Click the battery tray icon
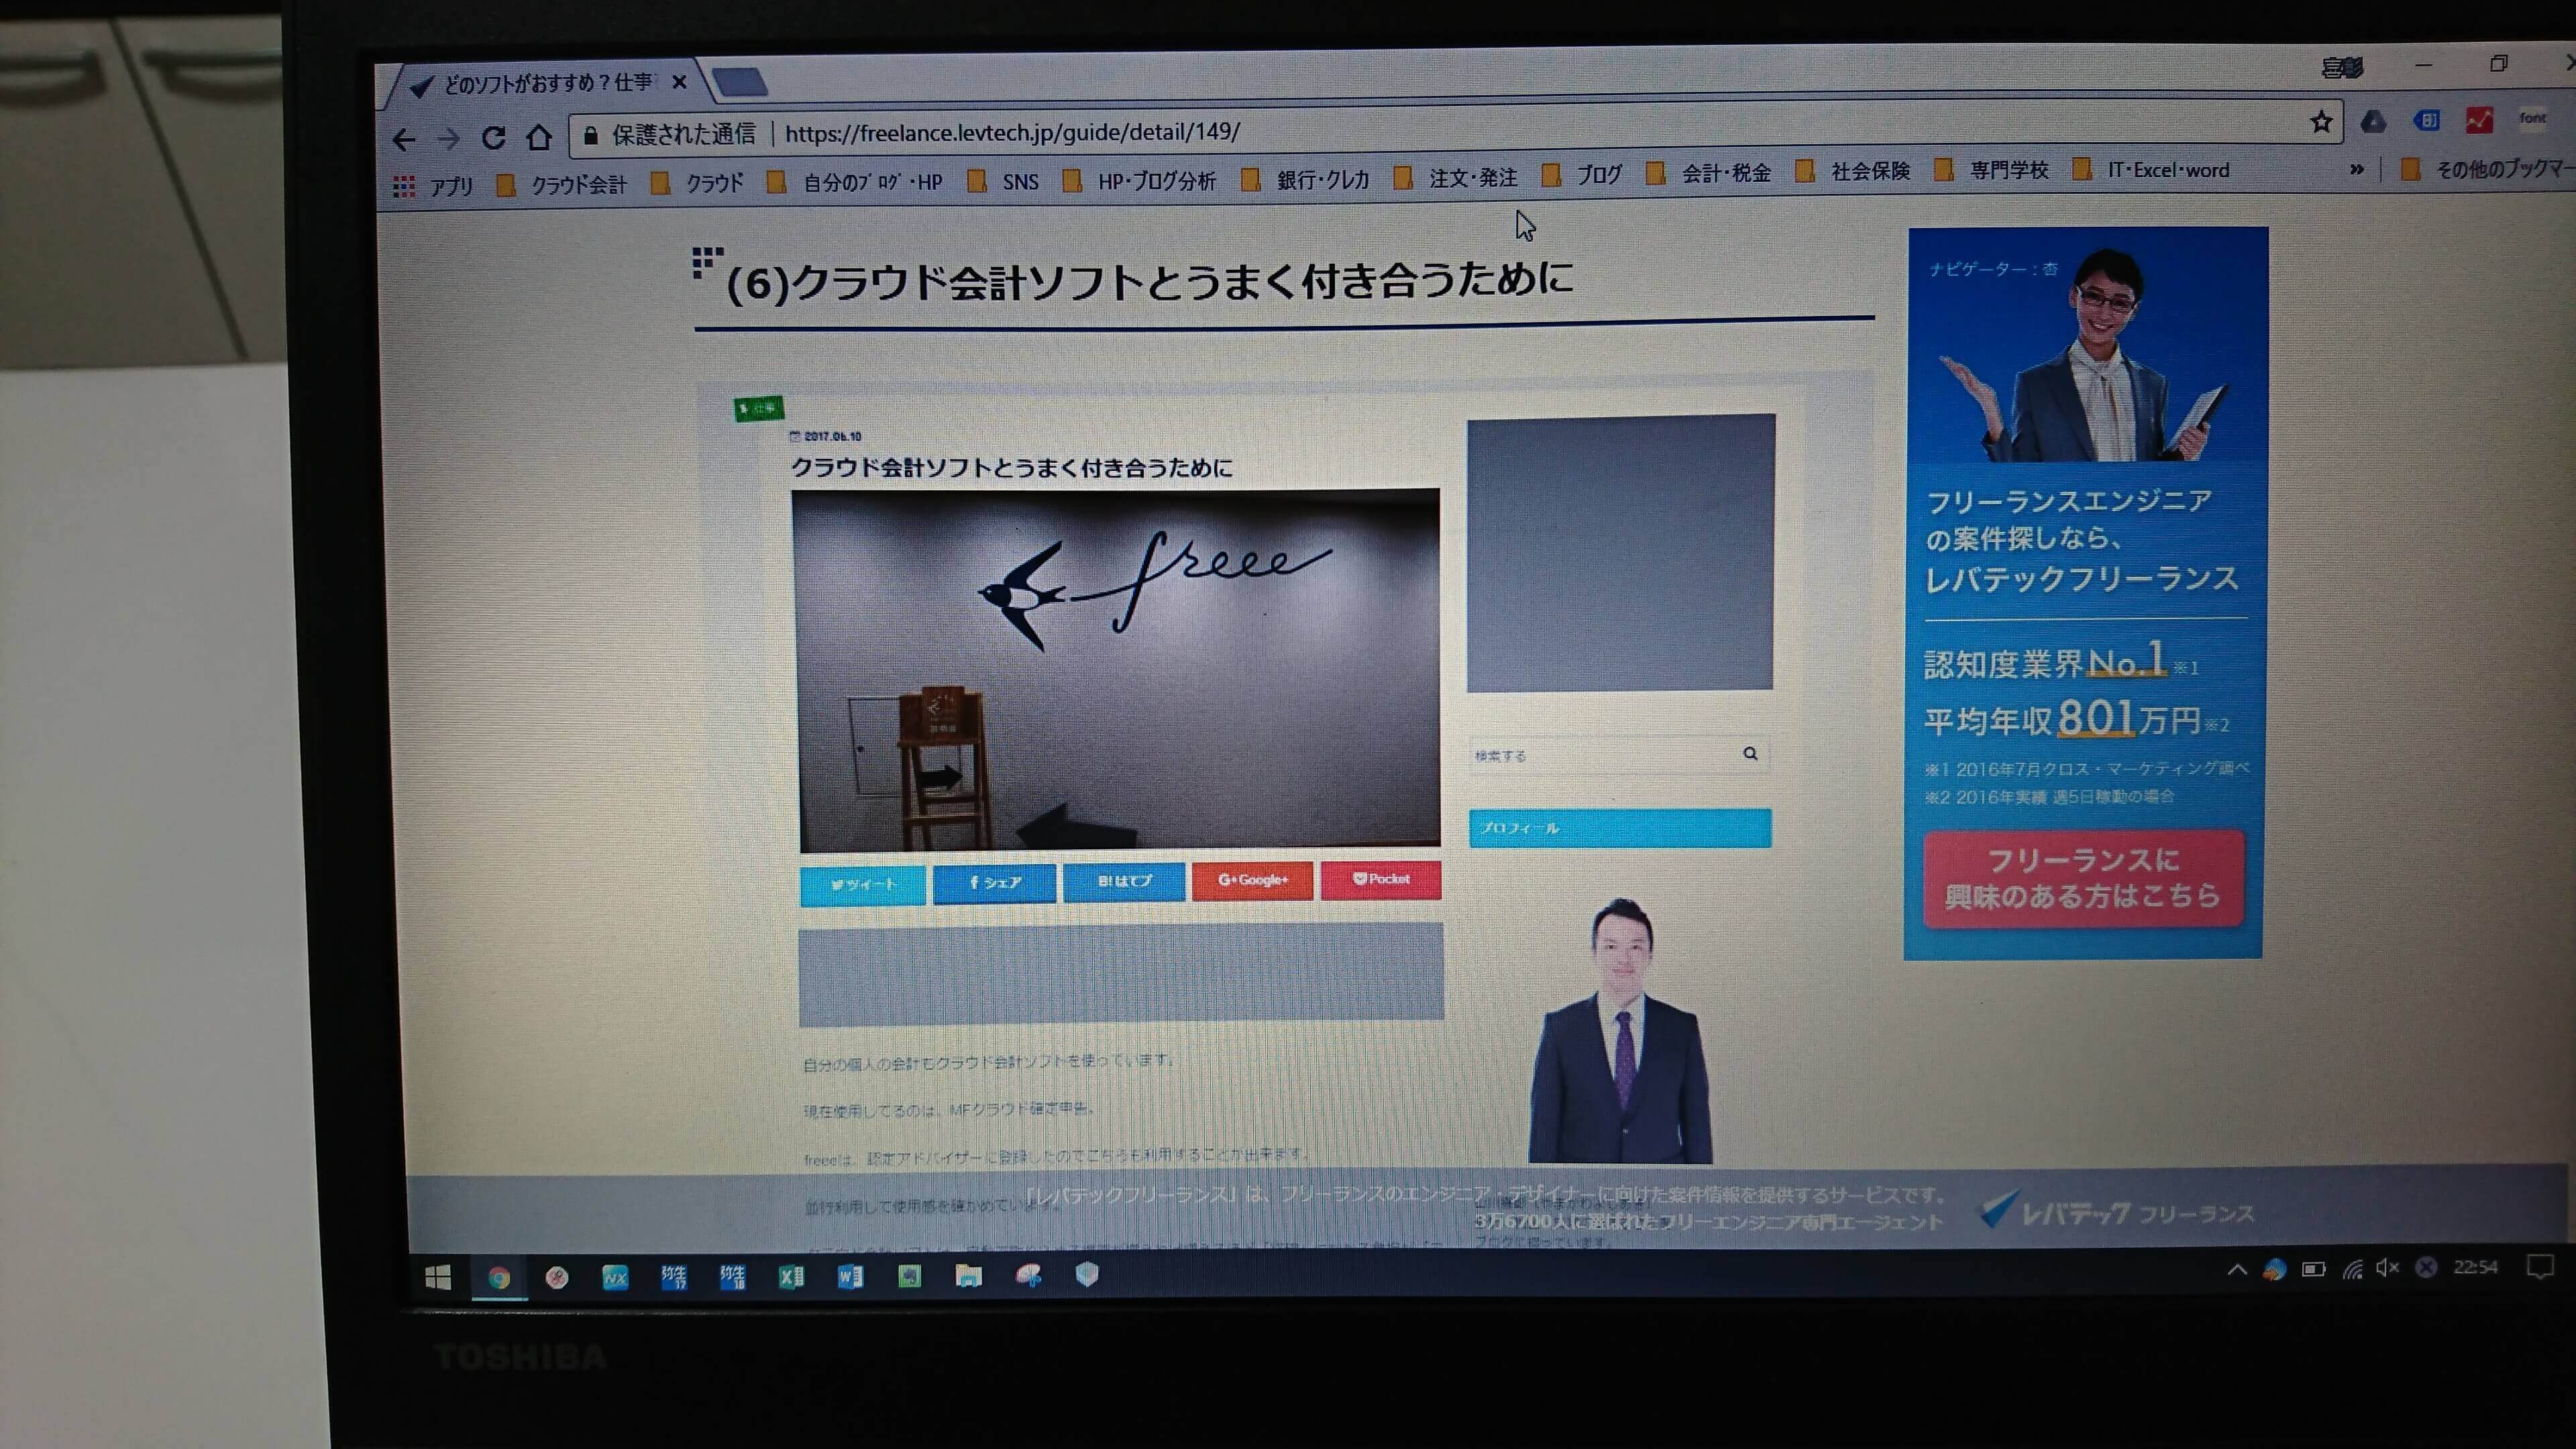This screenshot has width=2576, height=1449. (x=2313, y=1270)
